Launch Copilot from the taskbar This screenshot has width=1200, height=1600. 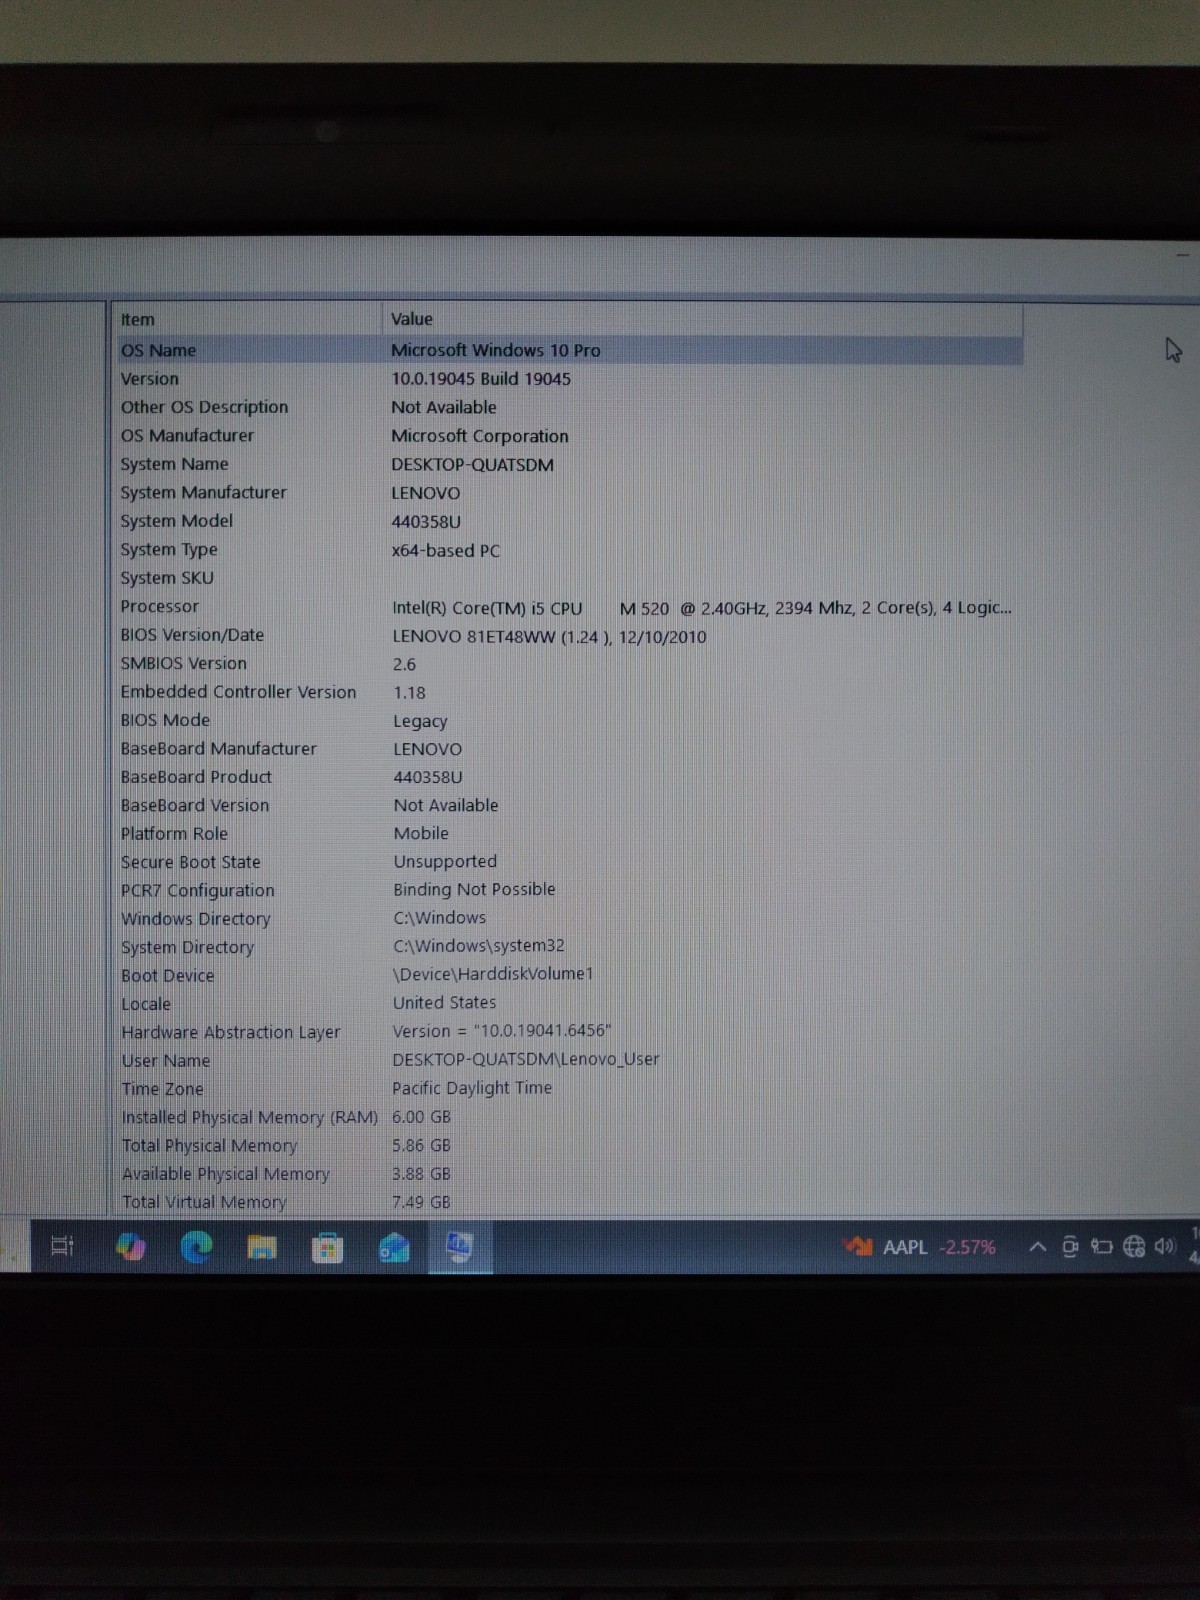tap(130, 1246)
